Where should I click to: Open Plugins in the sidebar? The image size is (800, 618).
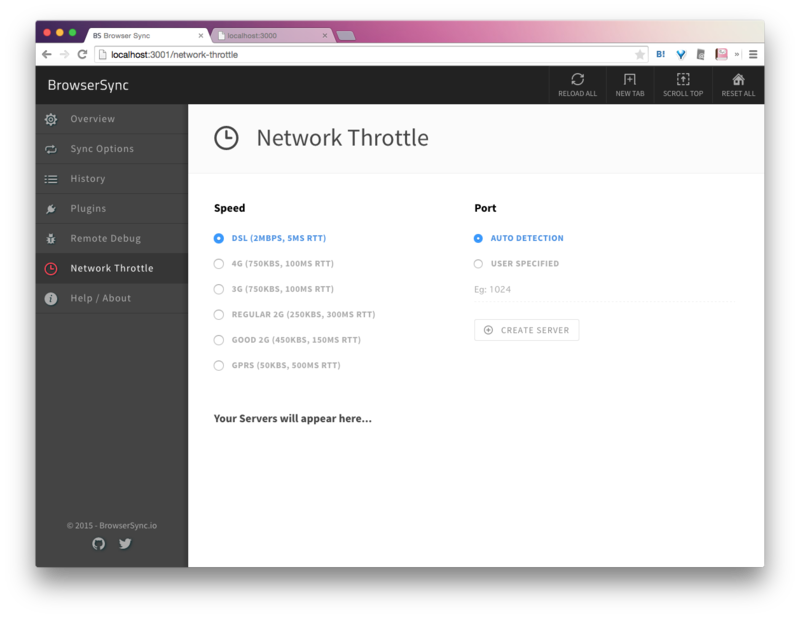112,209
